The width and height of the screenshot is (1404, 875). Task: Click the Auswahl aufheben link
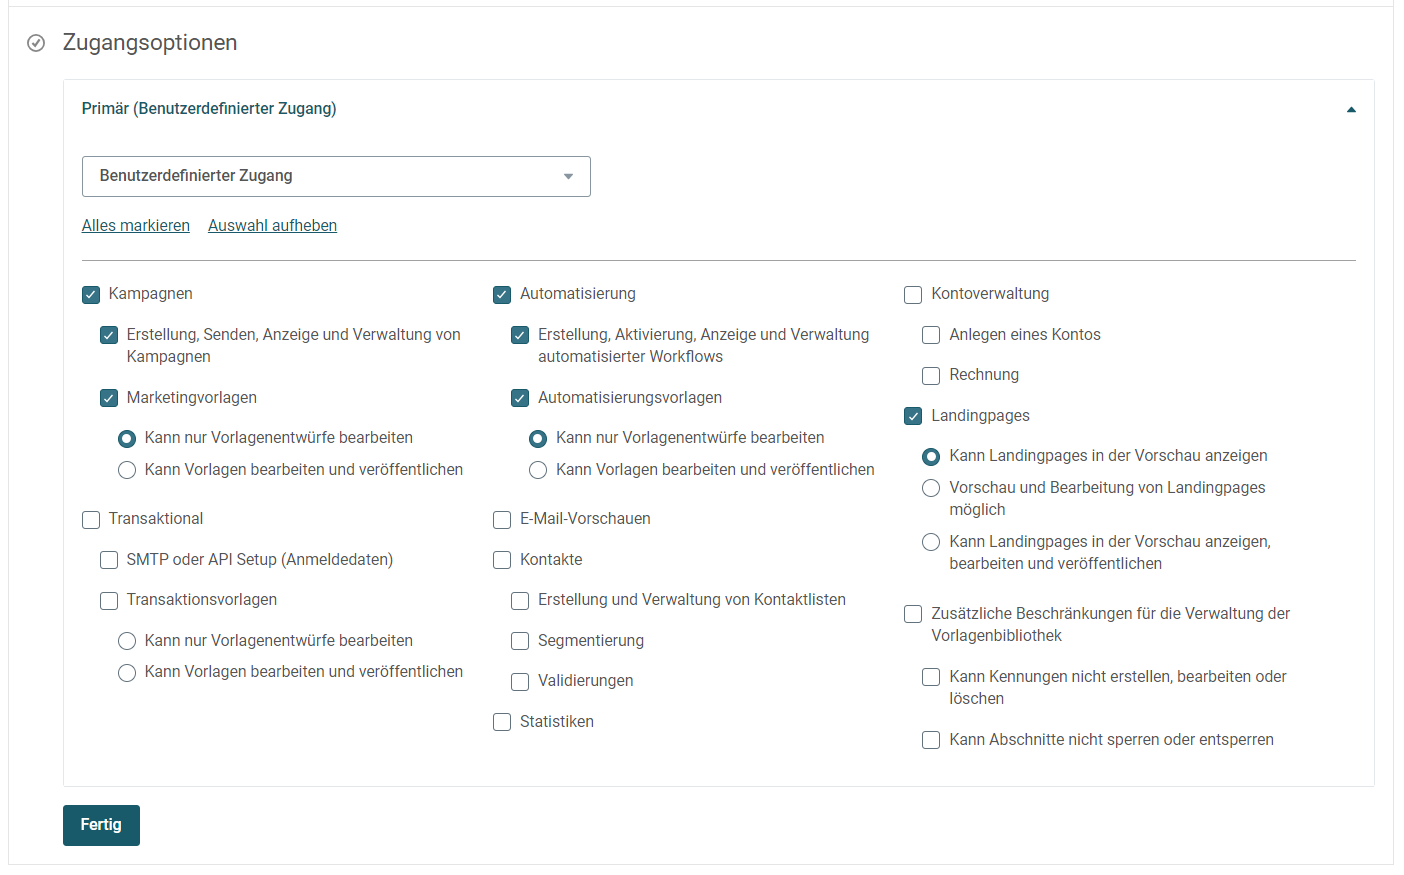[x=272, y=226]
